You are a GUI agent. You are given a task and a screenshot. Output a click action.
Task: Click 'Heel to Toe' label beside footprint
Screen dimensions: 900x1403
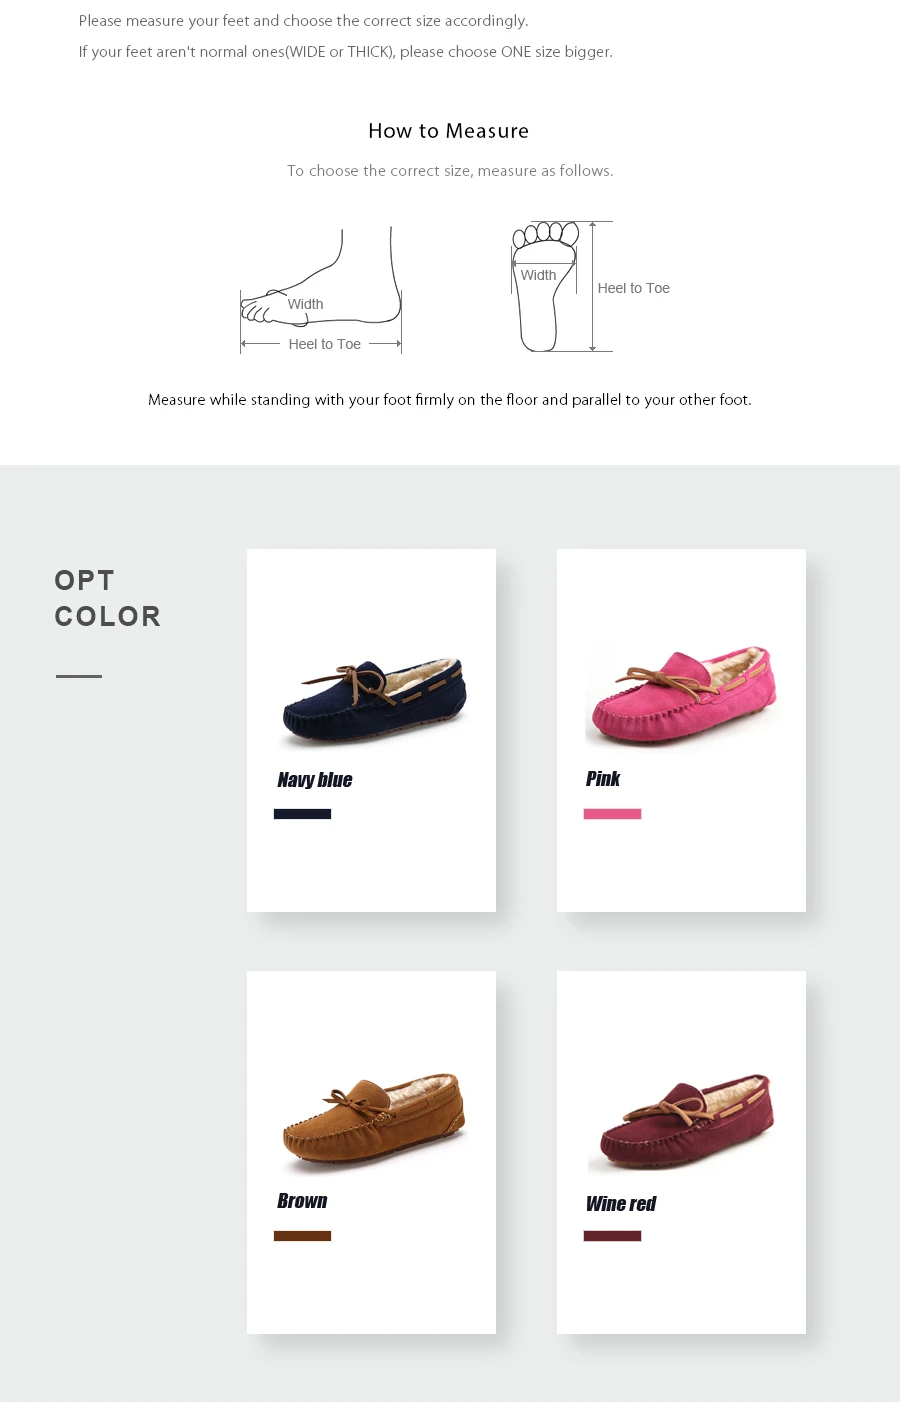pyautogui.click(x=634, y=288)
